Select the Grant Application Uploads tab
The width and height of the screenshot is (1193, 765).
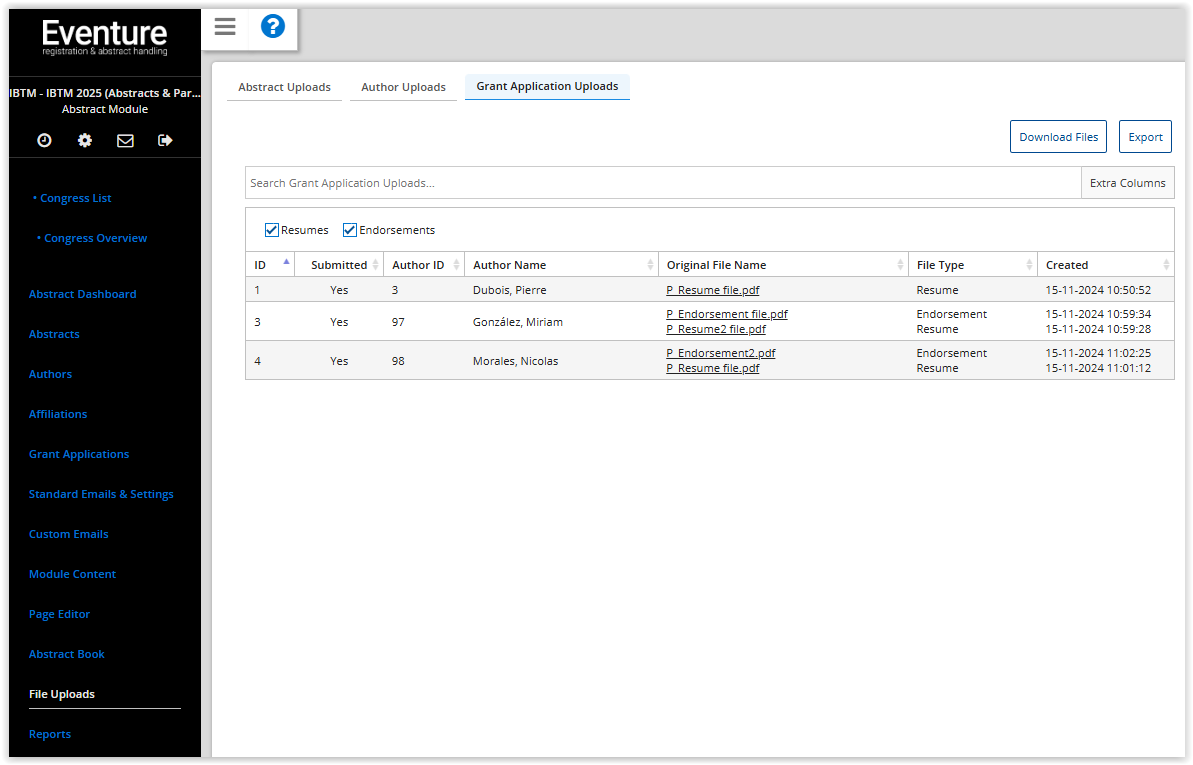[547, 87]
